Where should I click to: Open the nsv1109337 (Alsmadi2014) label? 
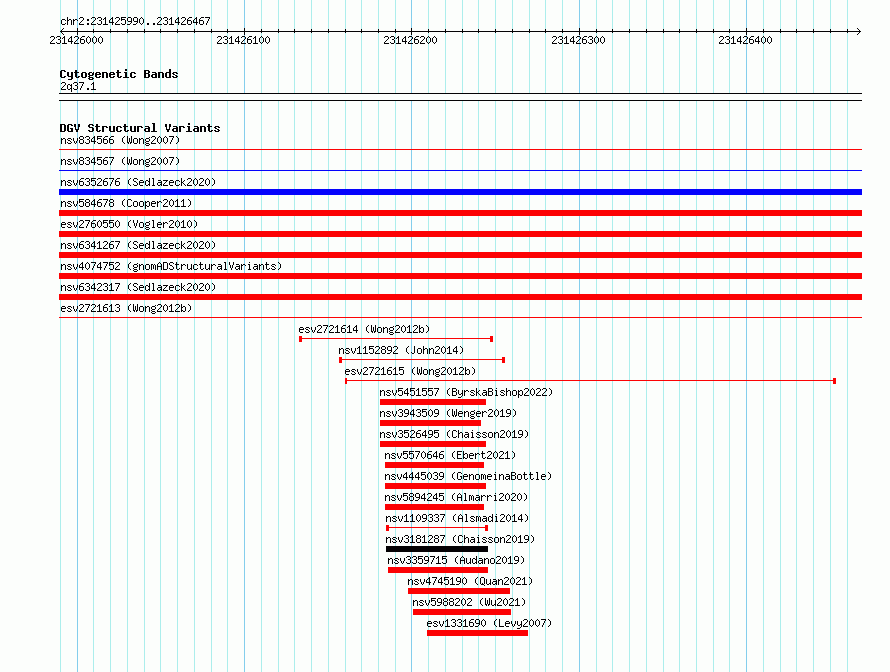click(457, 518)
